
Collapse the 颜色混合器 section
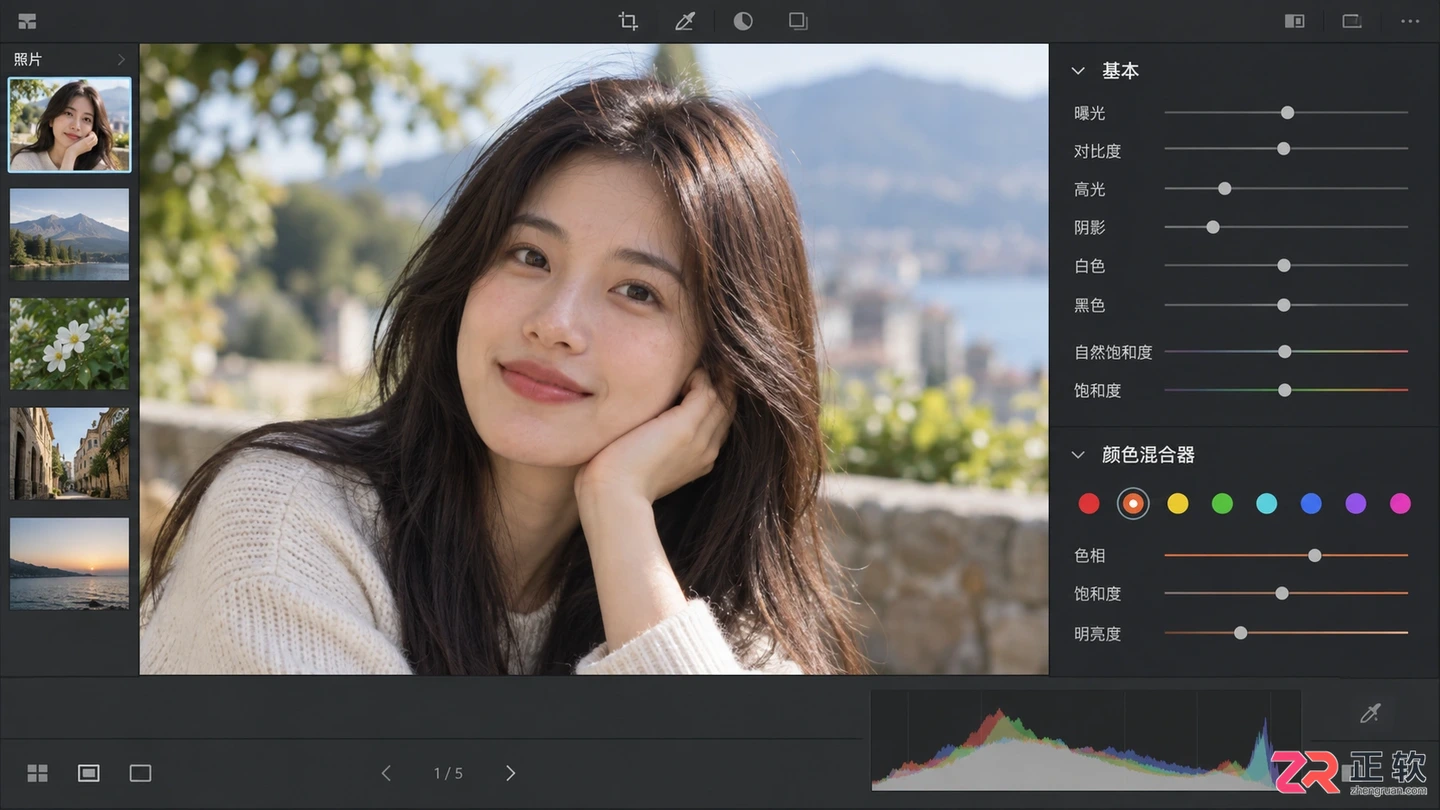point(1078,455)
